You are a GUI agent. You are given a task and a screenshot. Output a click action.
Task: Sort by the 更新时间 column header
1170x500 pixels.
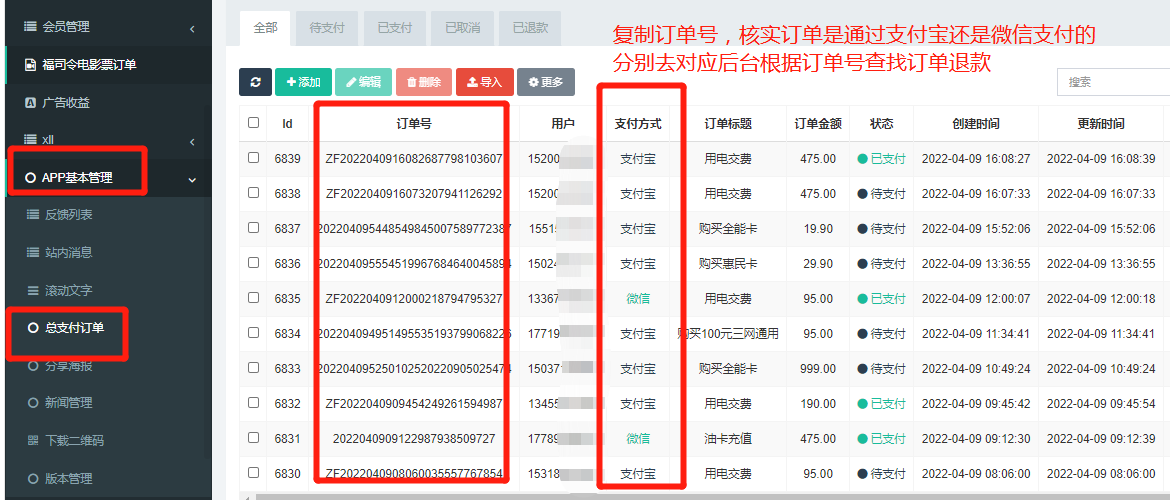pyautogui.click(x=1101, y=124)
